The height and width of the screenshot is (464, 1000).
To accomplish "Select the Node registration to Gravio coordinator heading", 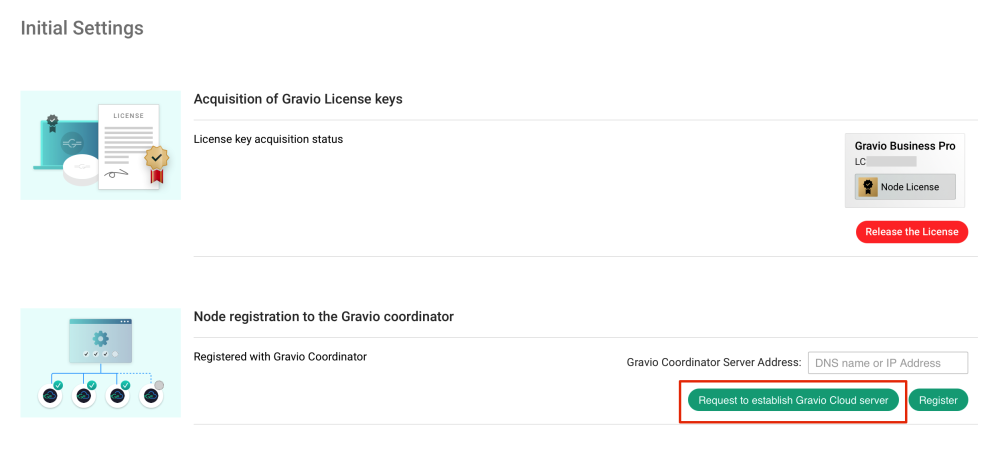I will (x=324, y=316).
